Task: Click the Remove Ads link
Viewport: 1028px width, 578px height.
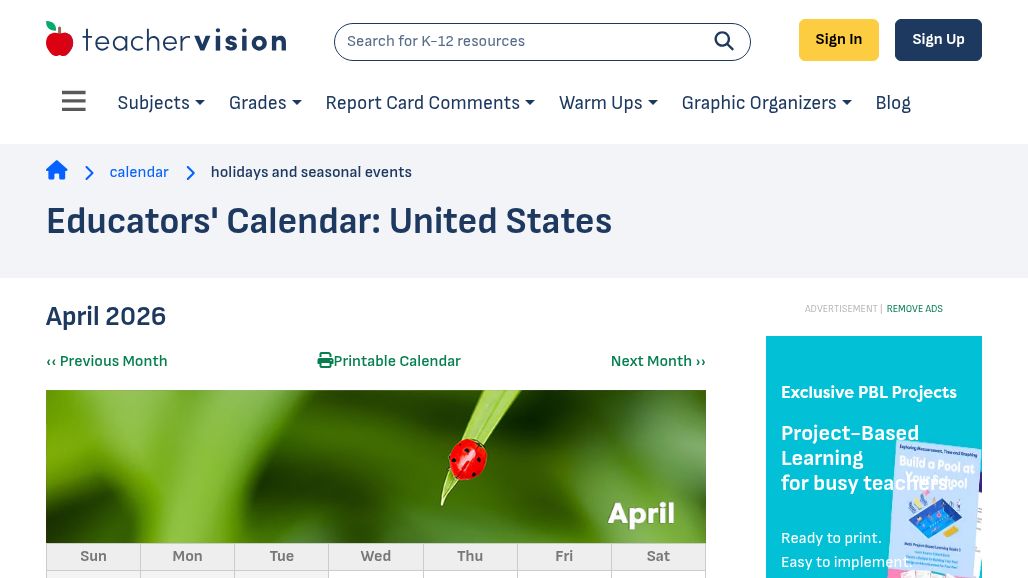Action: [x=914, y=309]
